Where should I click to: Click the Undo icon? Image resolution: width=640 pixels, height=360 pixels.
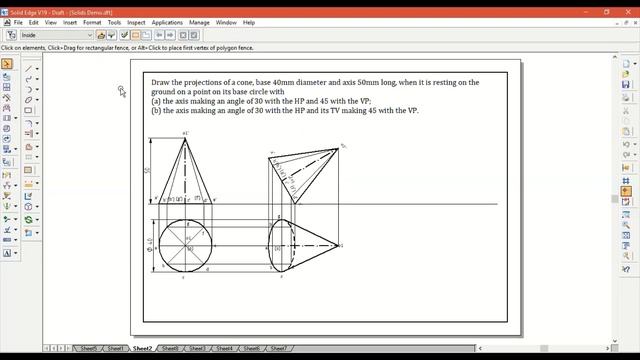(x=626, y=144)
